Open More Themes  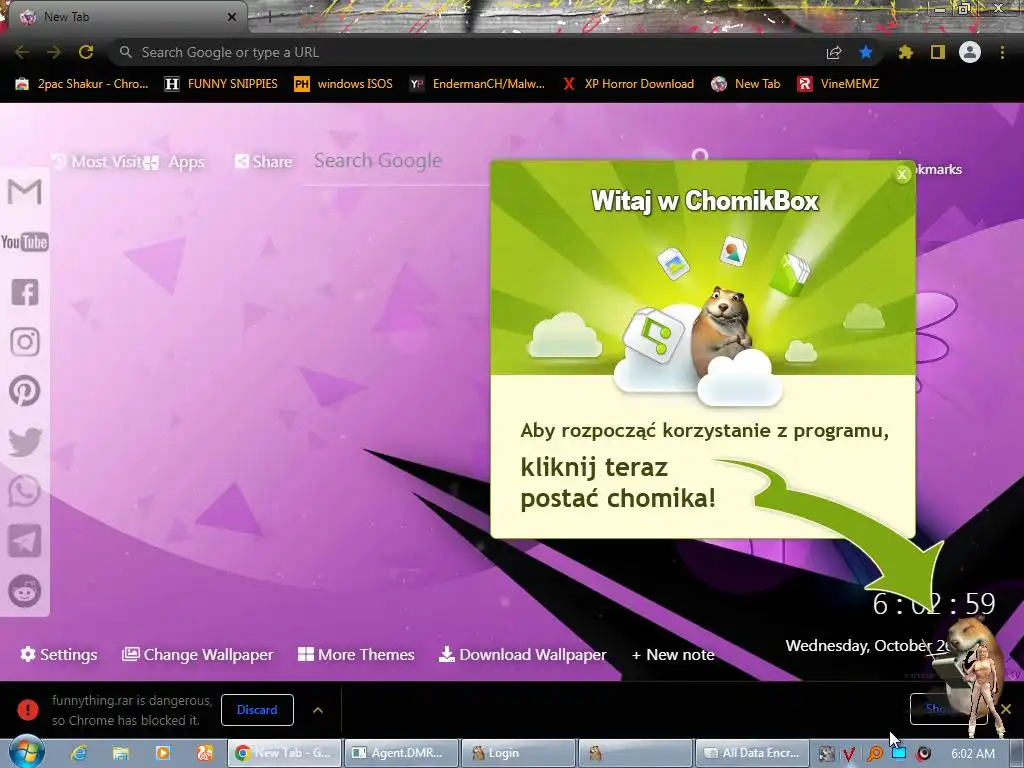(356, 654)
